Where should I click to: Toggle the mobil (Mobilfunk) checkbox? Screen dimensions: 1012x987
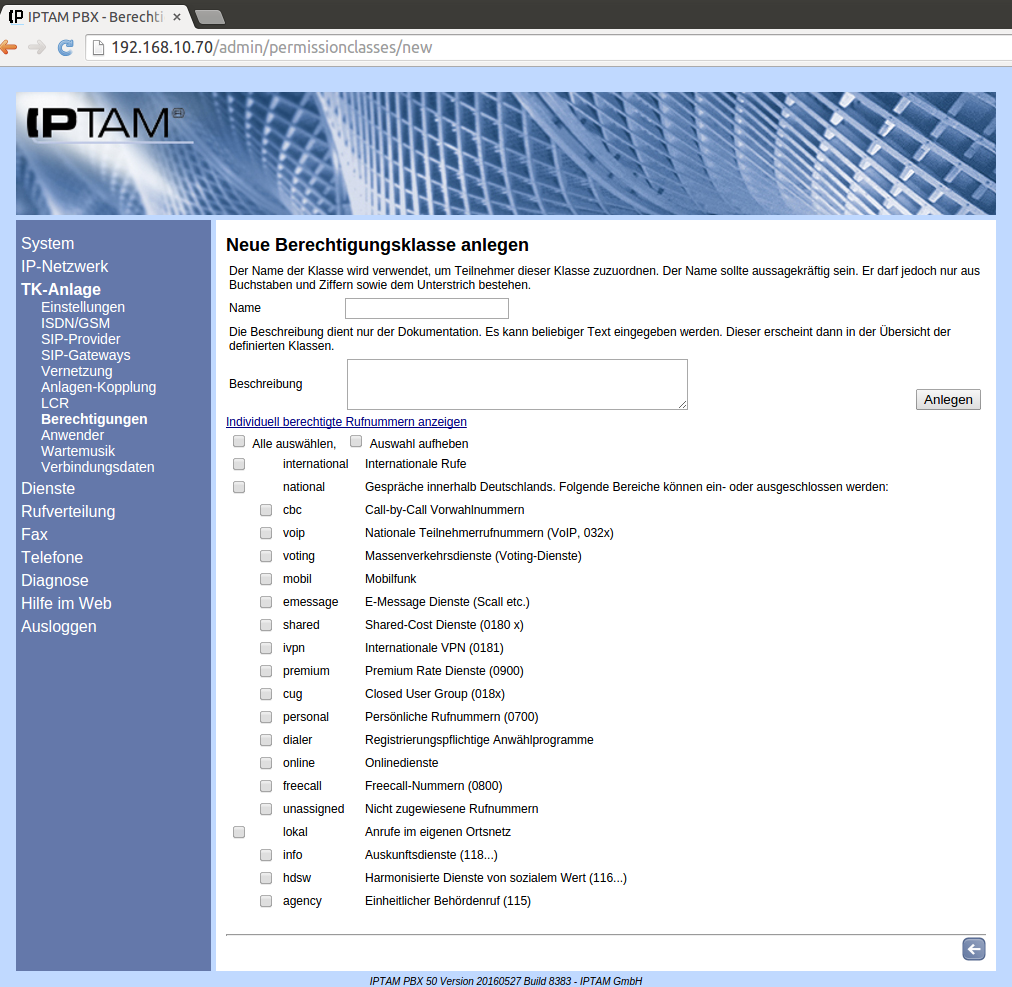click(266, 579)
